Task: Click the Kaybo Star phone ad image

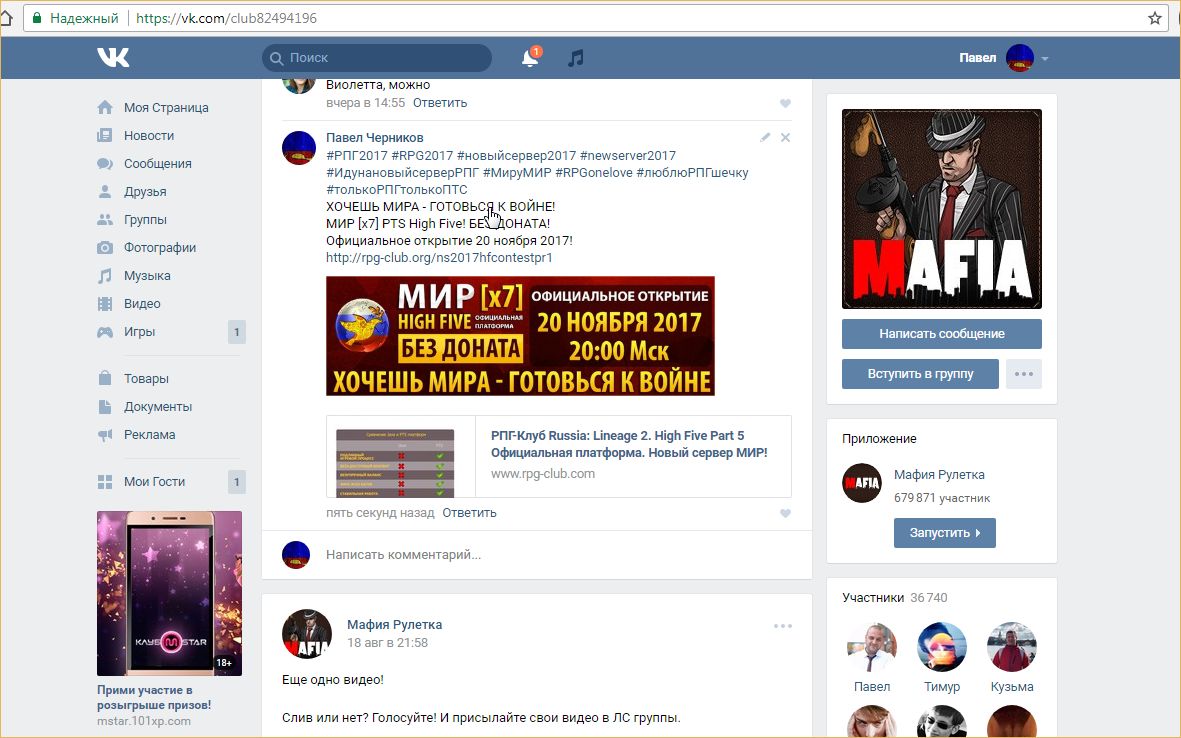Action: click(x=169, y=593)
